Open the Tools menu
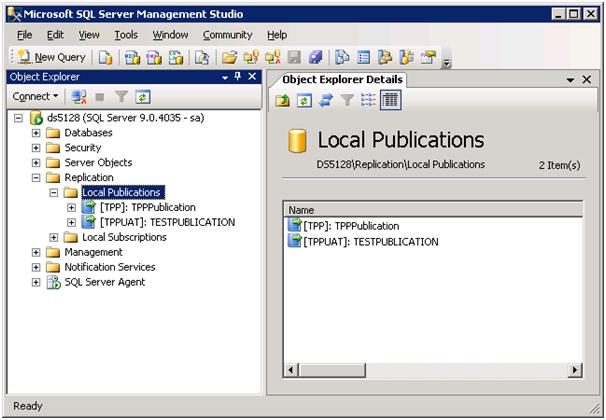The height and width of the screenshot is (420, 606). click(126, 35)
